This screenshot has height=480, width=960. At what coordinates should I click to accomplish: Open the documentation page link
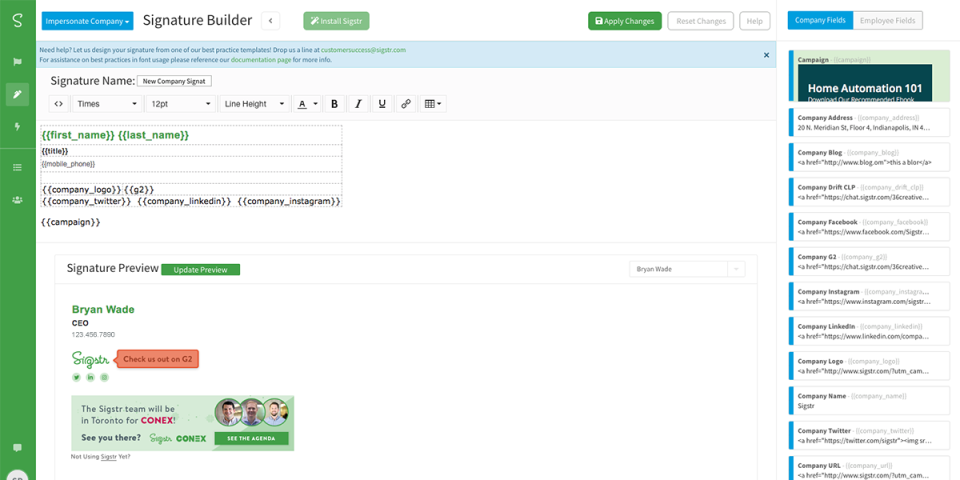point(261,60)
